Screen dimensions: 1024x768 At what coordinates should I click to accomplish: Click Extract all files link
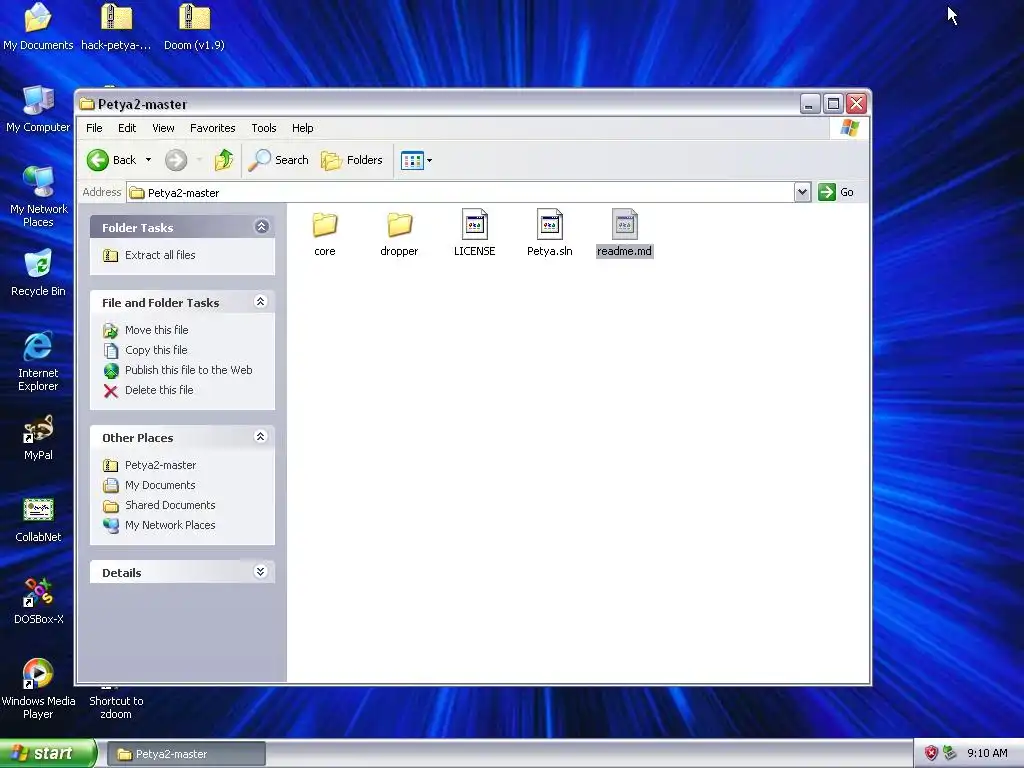pyautogui.click(x=160, y=255)
